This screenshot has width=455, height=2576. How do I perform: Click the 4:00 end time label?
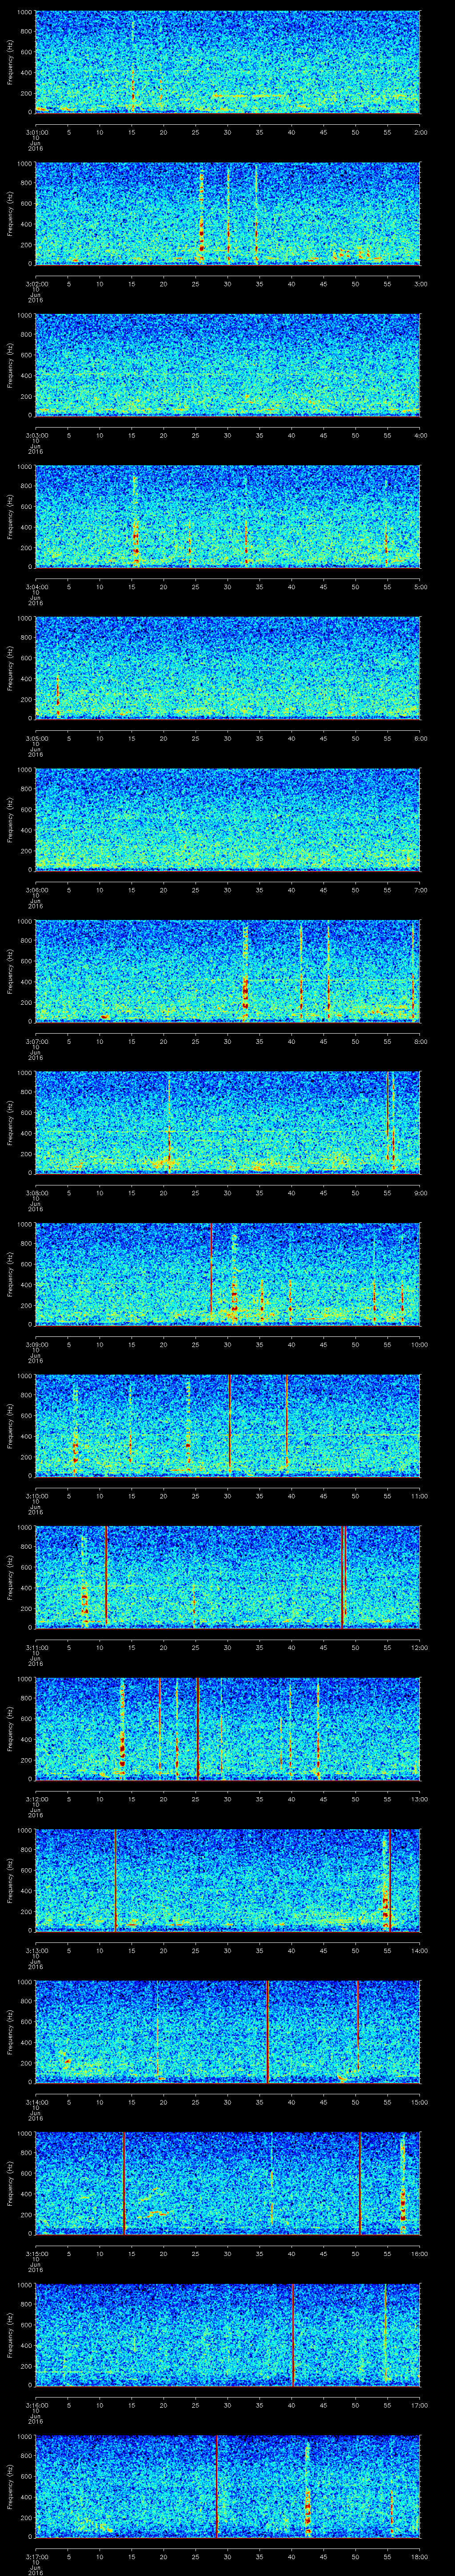coord(420,435)
